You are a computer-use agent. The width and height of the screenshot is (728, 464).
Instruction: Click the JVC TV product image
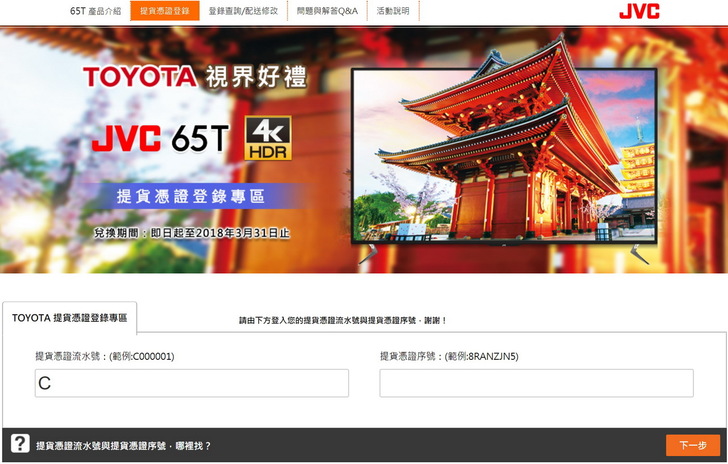504,156
